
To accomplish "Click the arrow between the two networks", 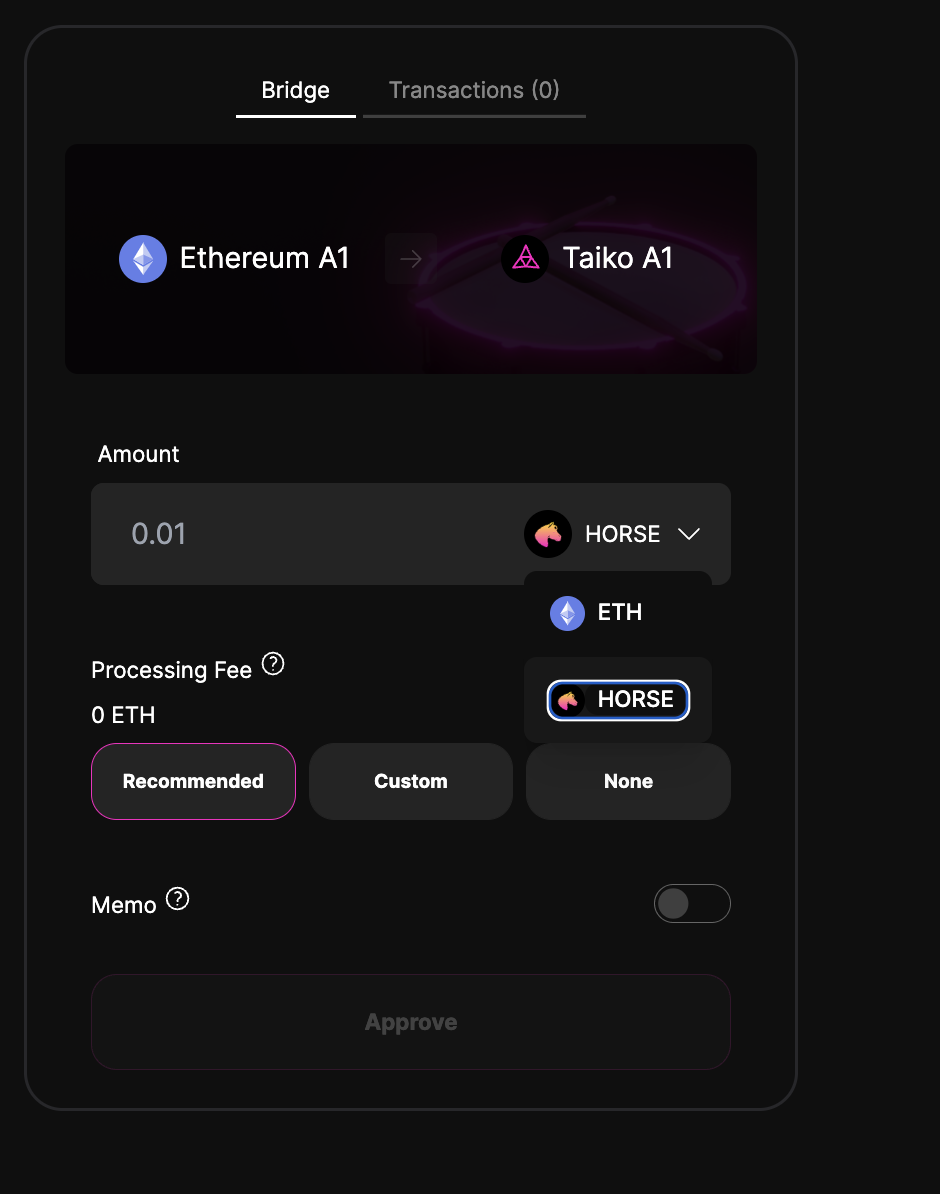I will (410, 258).
